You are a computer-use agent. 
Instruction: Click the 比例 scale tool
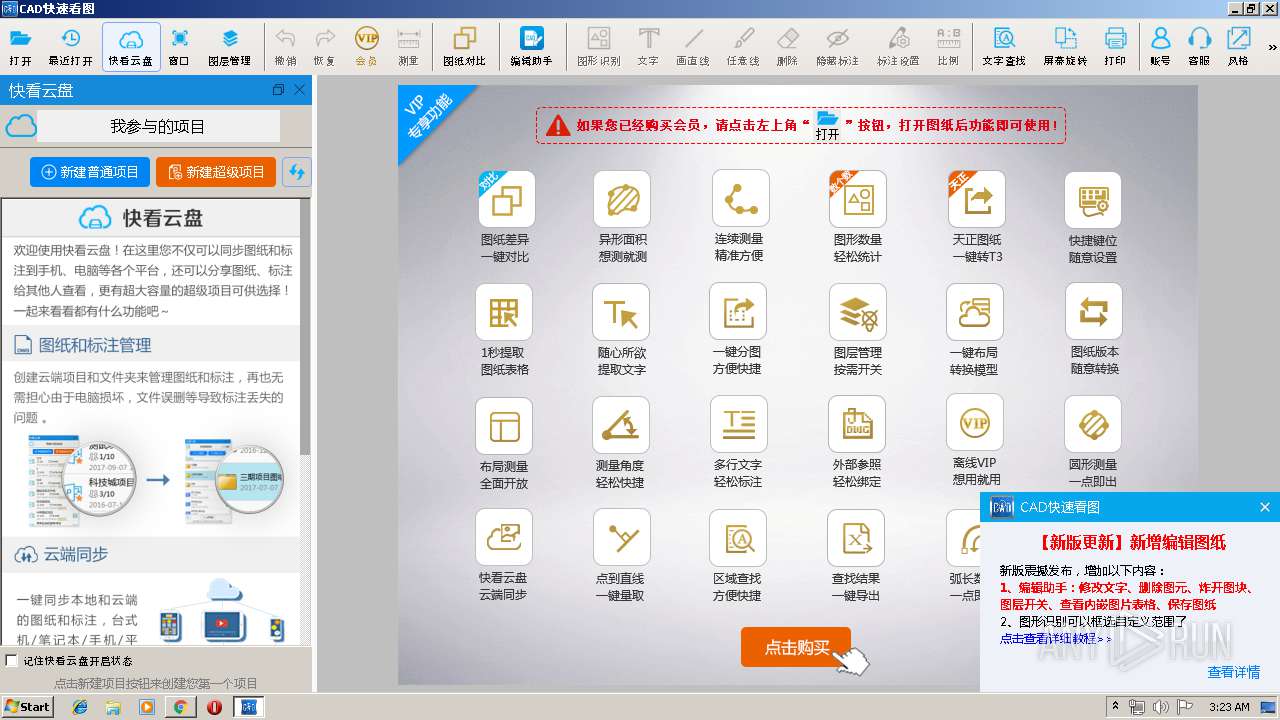tap(948, 46)
